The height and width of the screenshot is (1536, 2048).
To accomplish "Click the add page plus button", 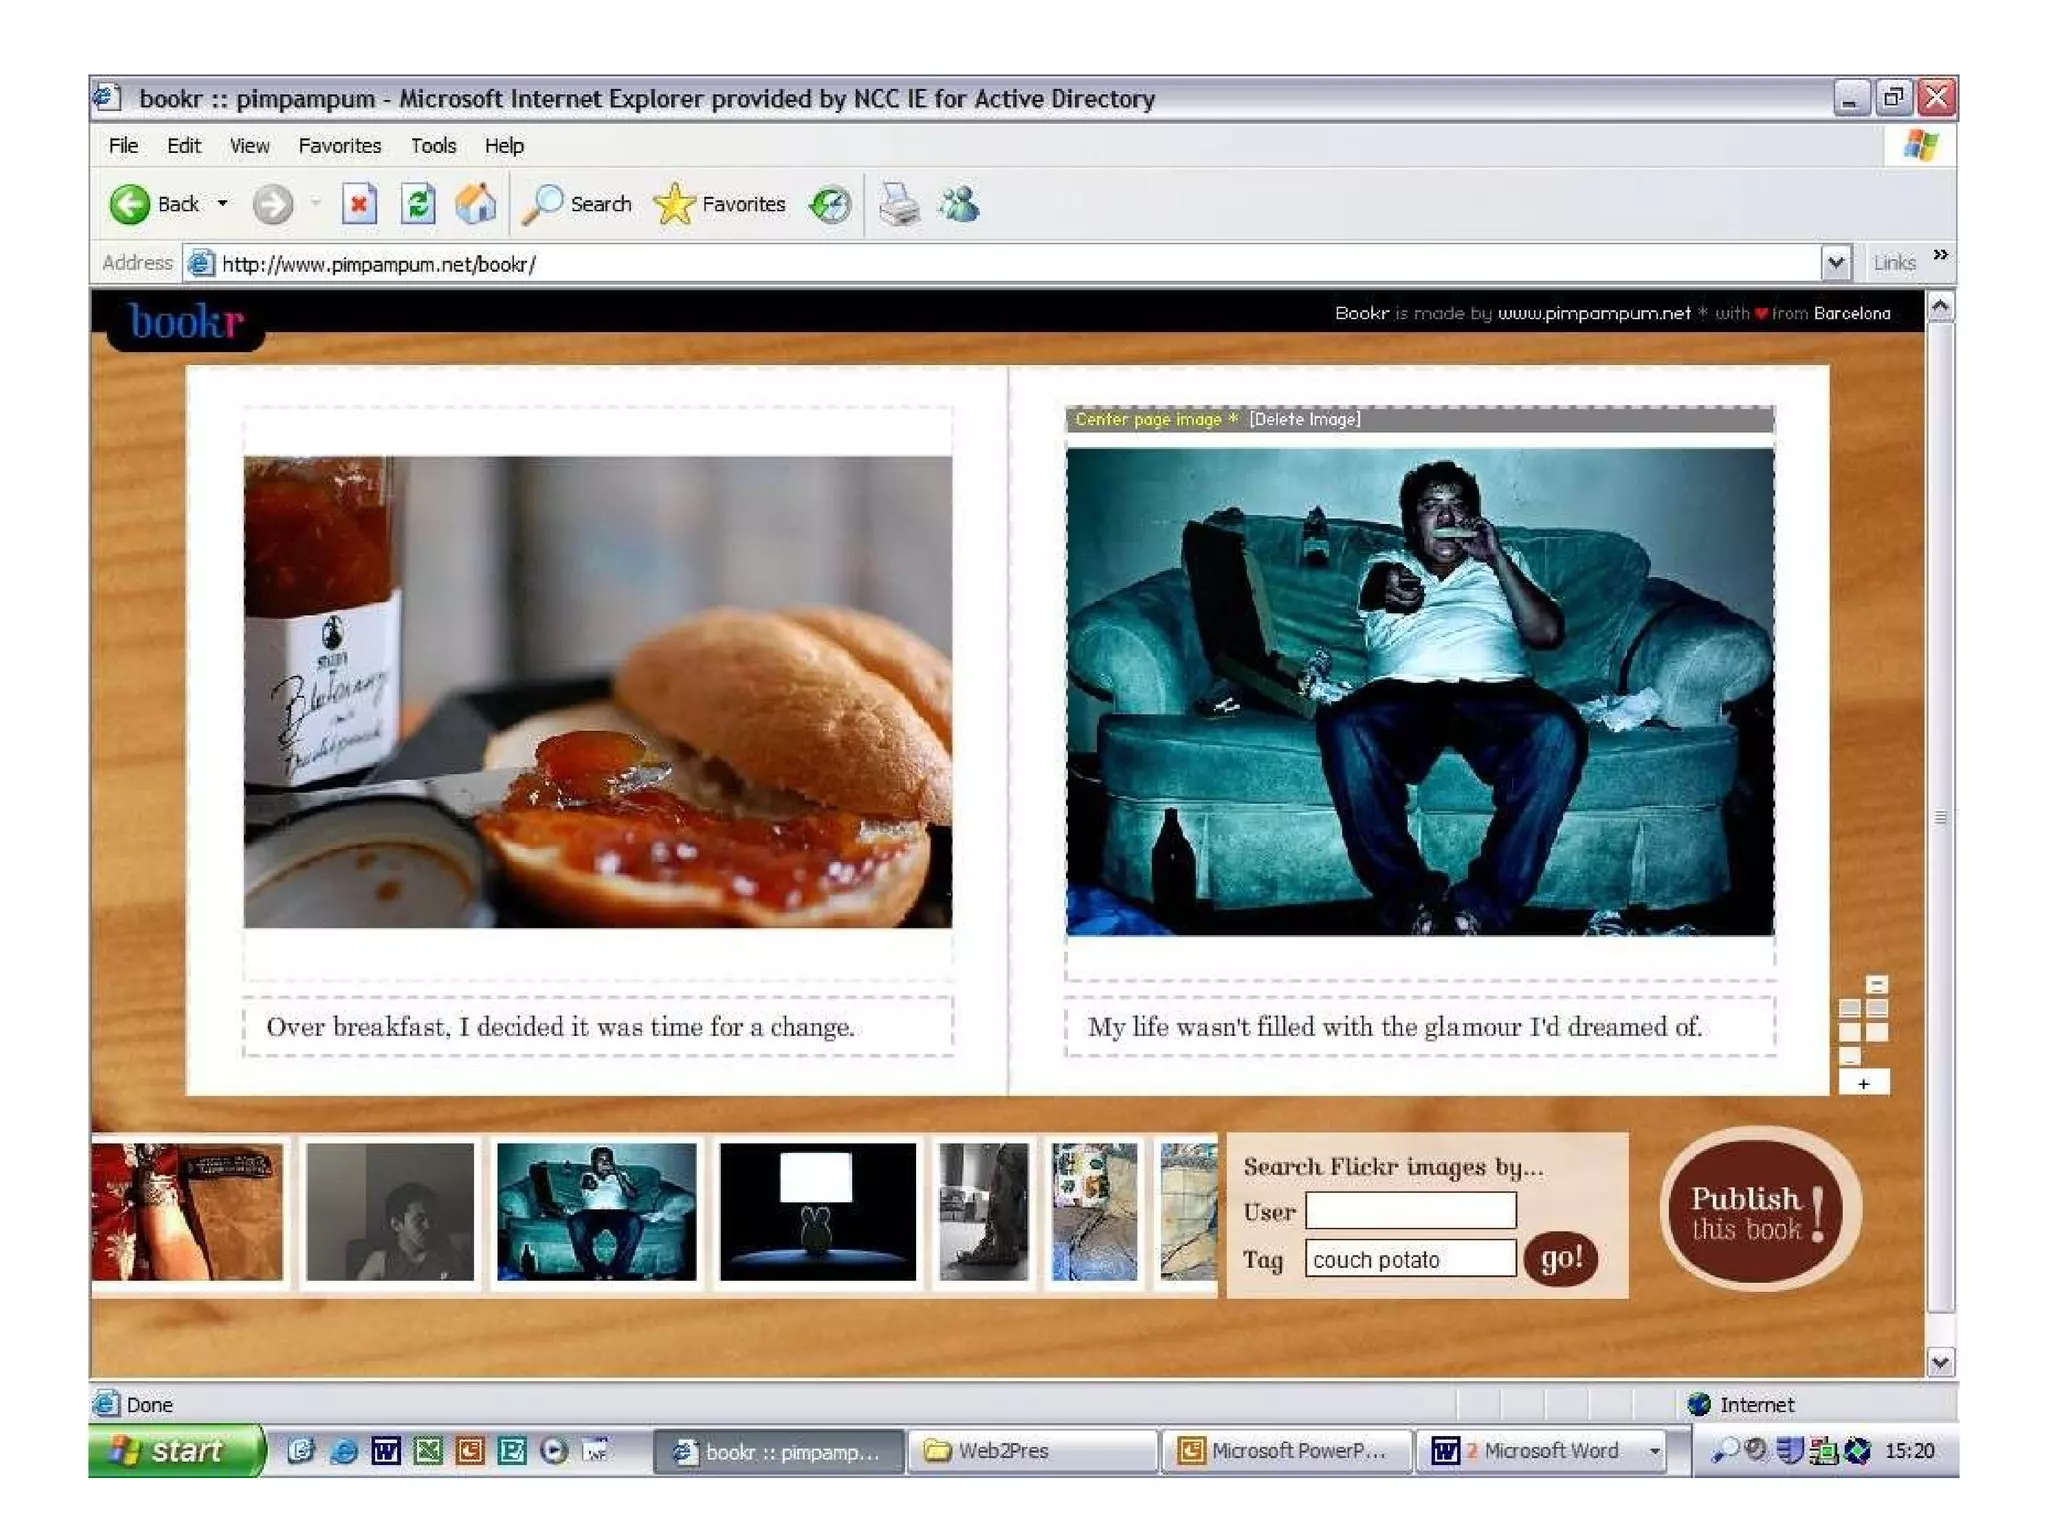I will coord(1863,1083).
